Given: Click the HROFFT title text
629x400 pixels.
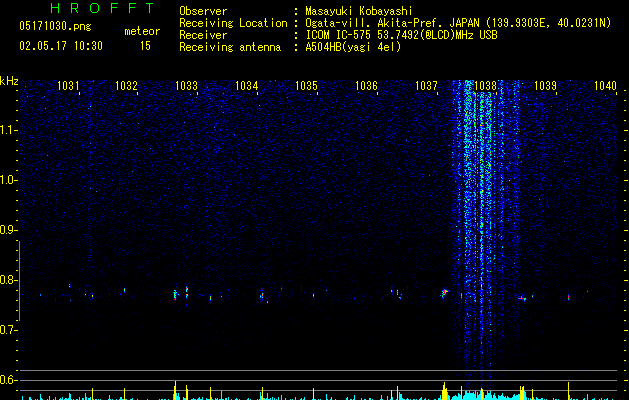Looking at the screenshot, I should pyautogui.click(x=102, y=8).
